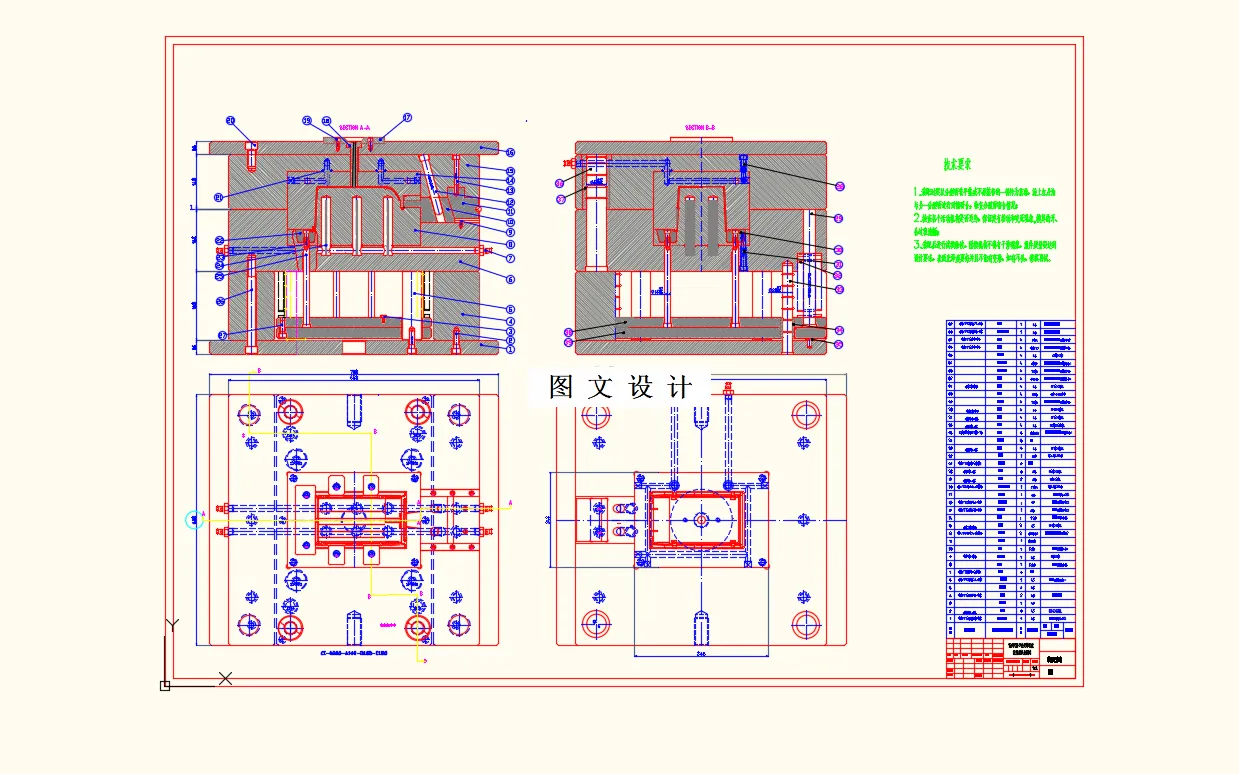Click the parts list table
Image resolution: width=1239 pixels, height=774 pixels.
coord(1010,479)
